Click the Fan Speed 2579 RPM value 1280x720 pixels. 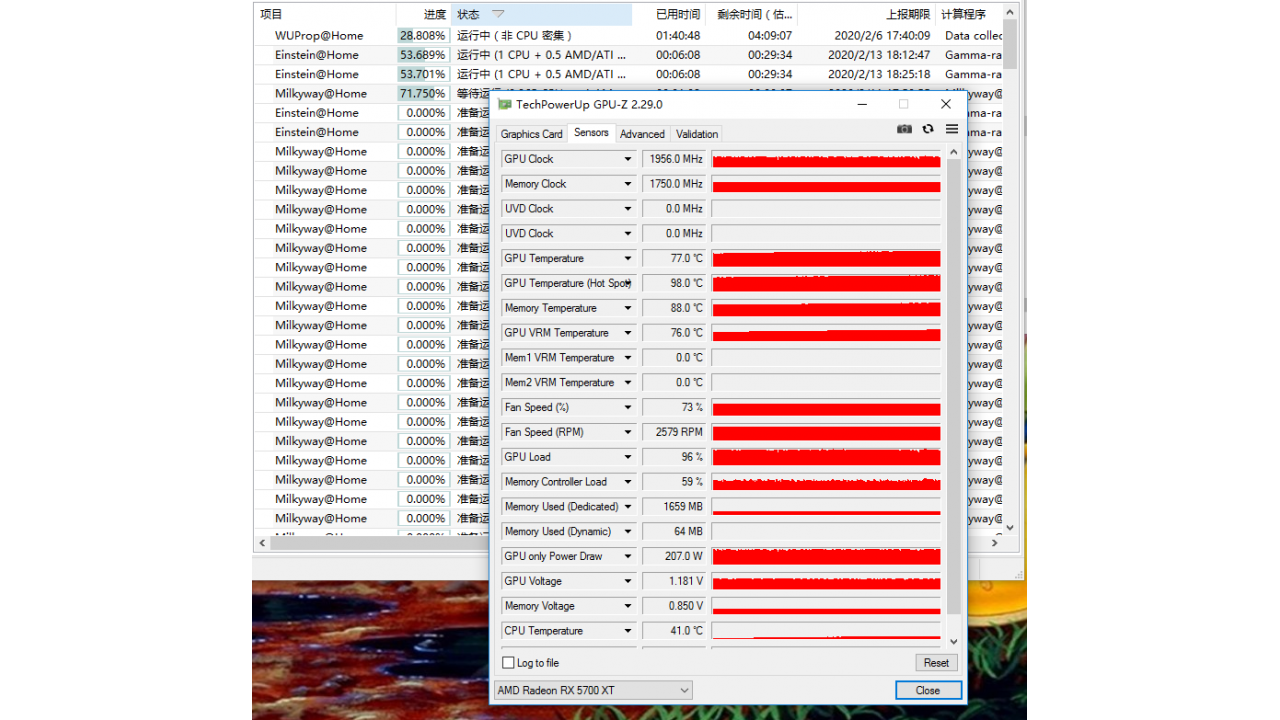(x=673, y=432)
